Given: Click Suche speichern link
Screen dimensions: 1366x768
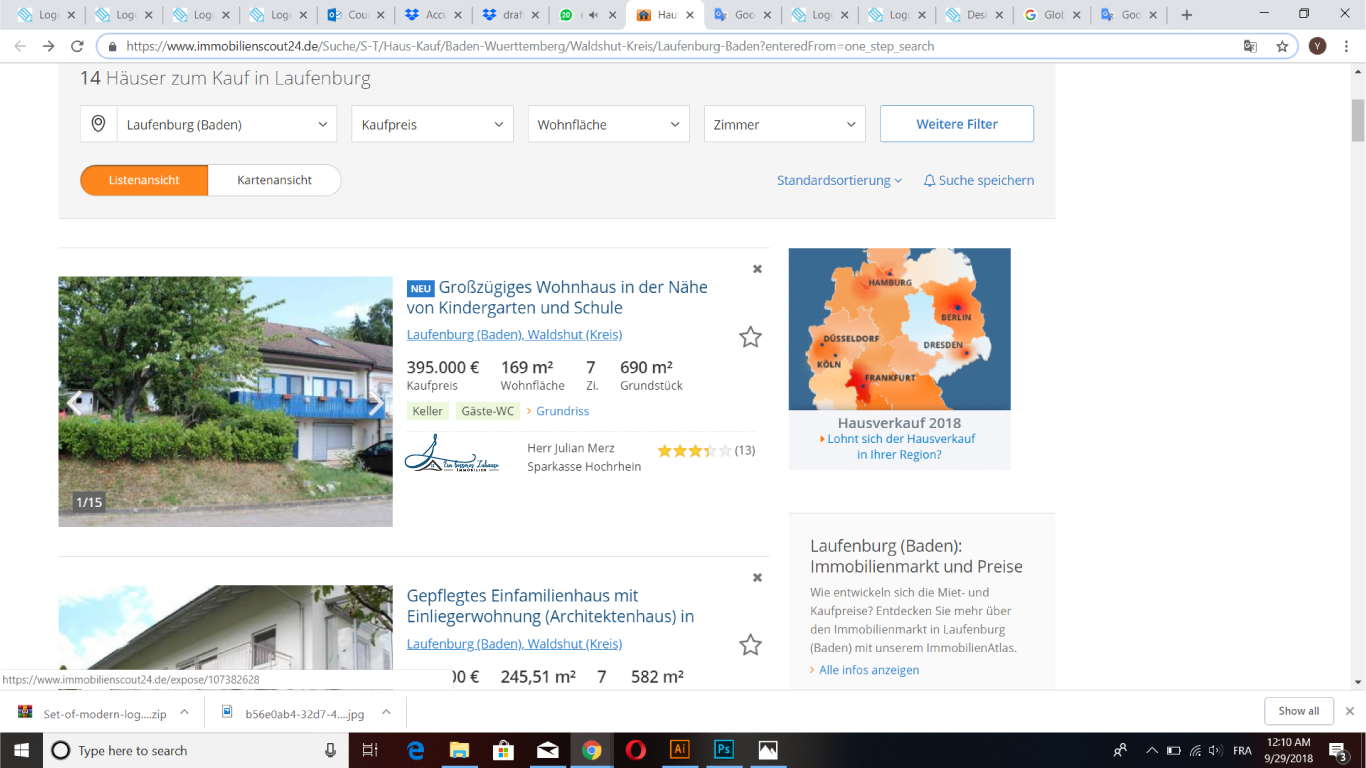Looking at the screenshot, I should (979, 180).
